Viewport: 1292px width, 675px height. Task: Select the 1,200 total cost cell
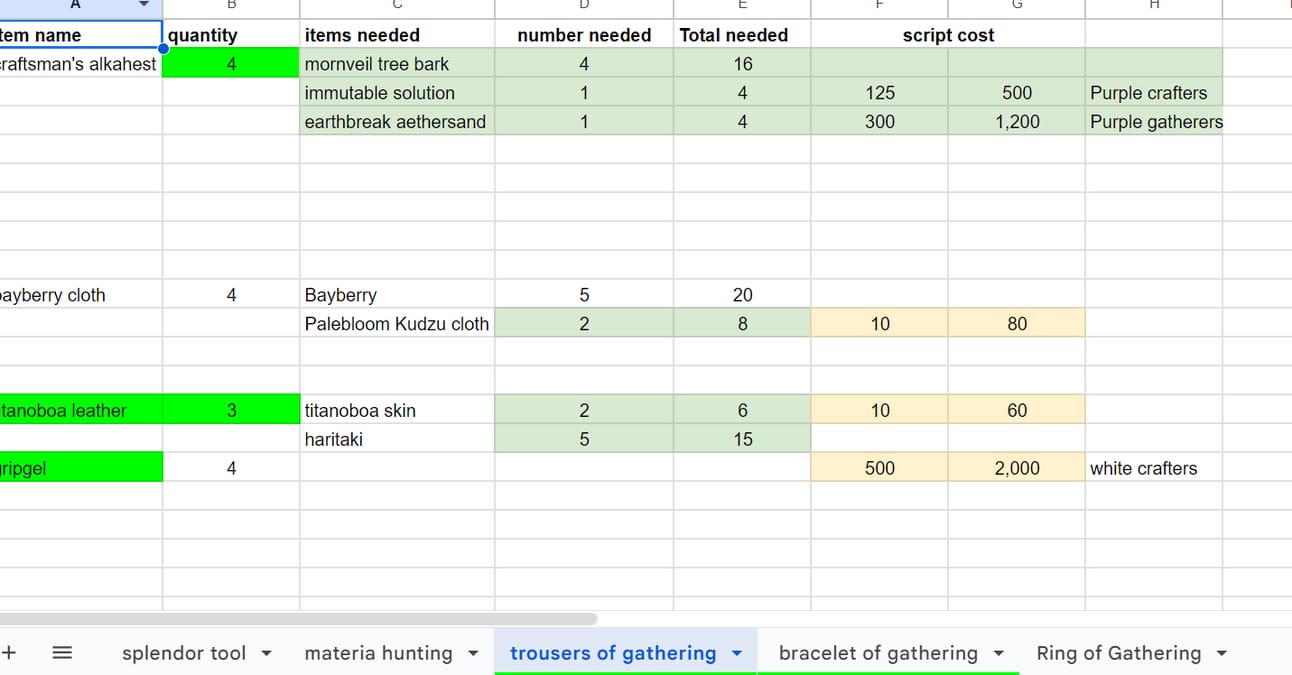[x=1016, y=122]
